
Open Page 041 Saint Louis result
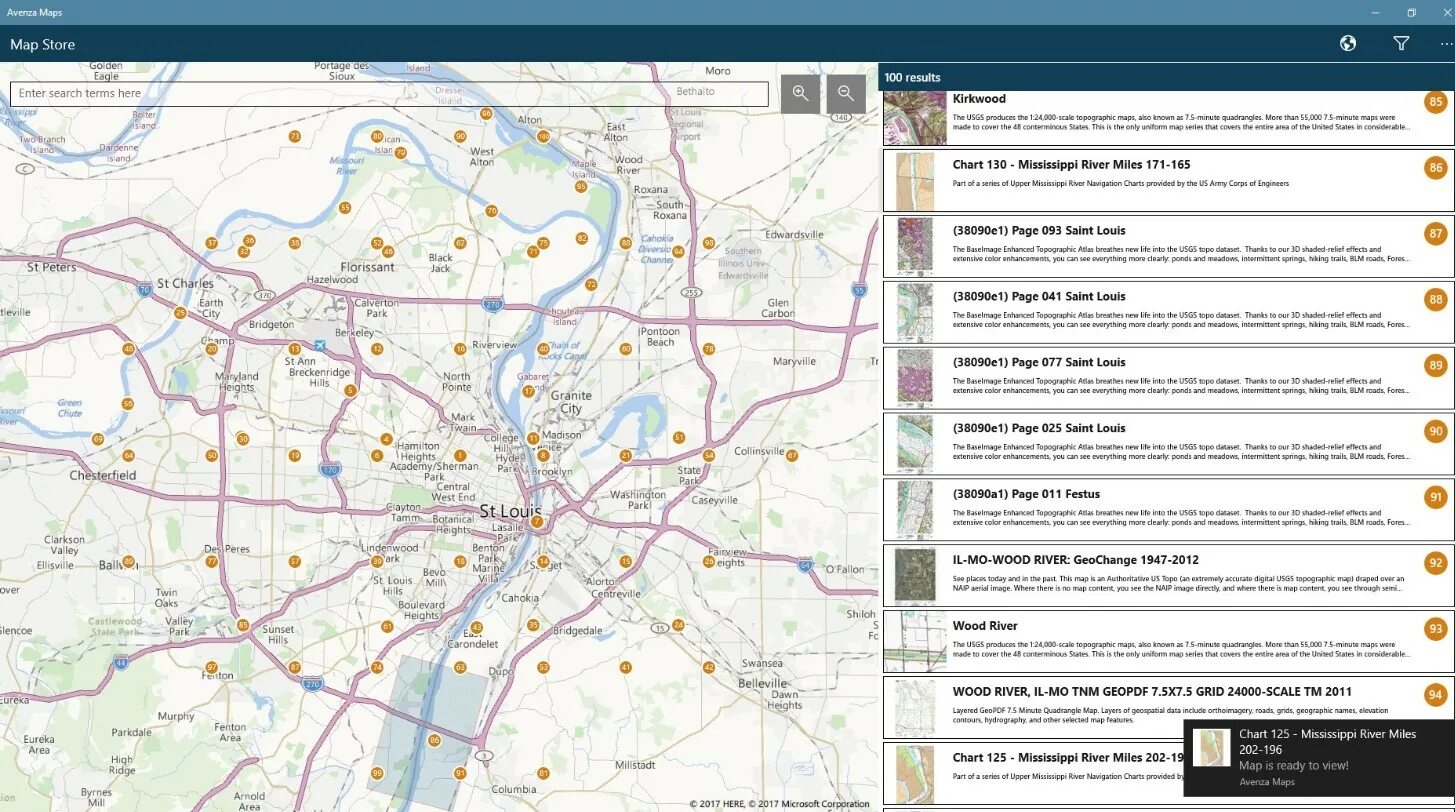tap(1167, 312)
